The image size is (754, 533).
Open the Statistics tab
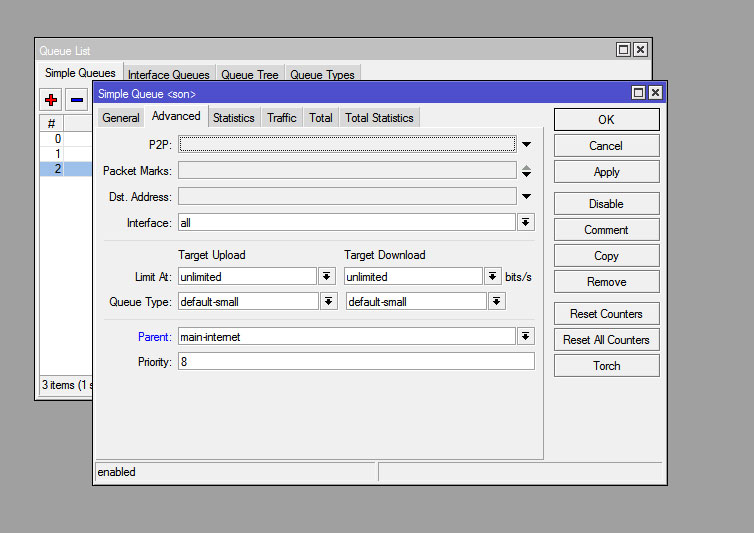[x=233, y=118]
